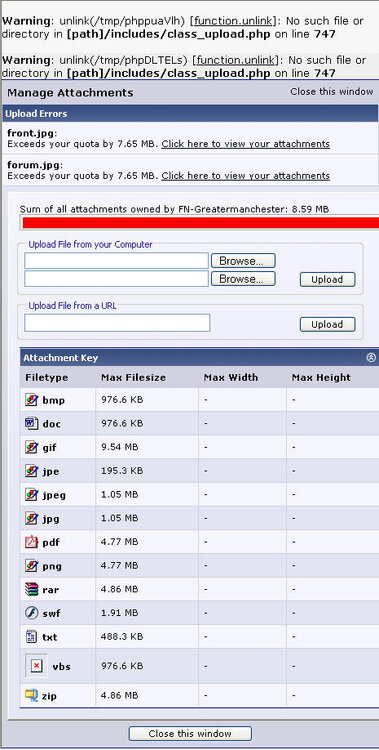Click the png filetype icon
The height and width of the screenshot is (750, 379).
click(31, 565)
